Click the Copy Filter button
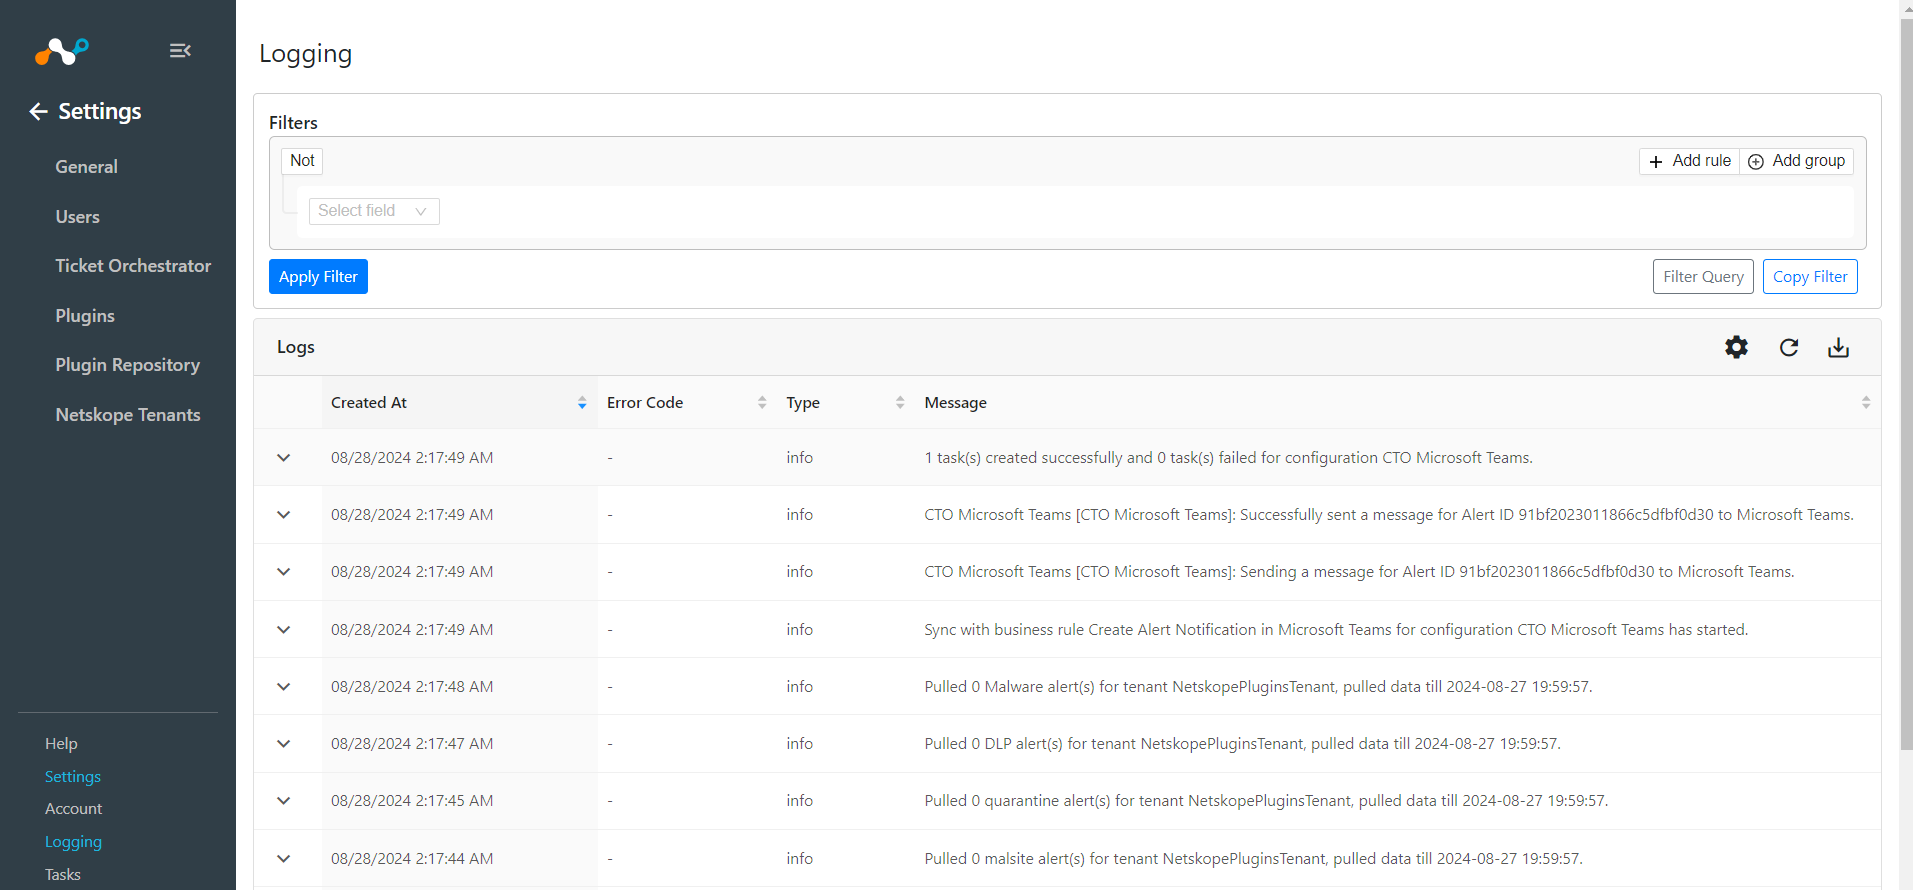The image size is (1913, 890). coord(1810,277)
